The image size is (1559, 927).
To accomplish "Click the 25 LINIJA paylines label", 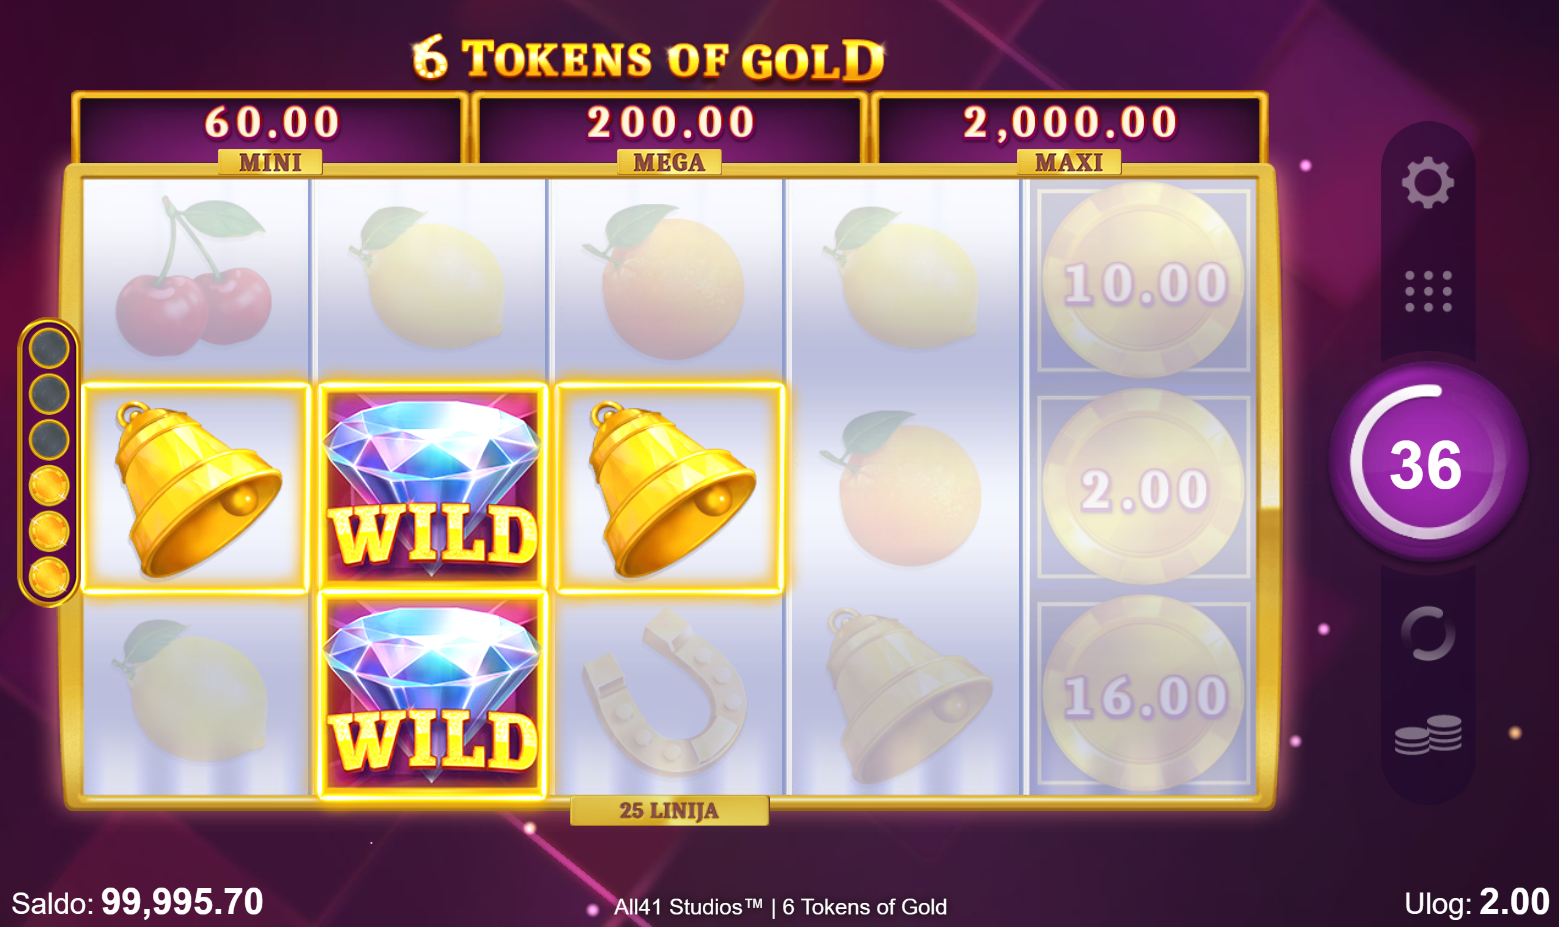I will pos(669,810).
